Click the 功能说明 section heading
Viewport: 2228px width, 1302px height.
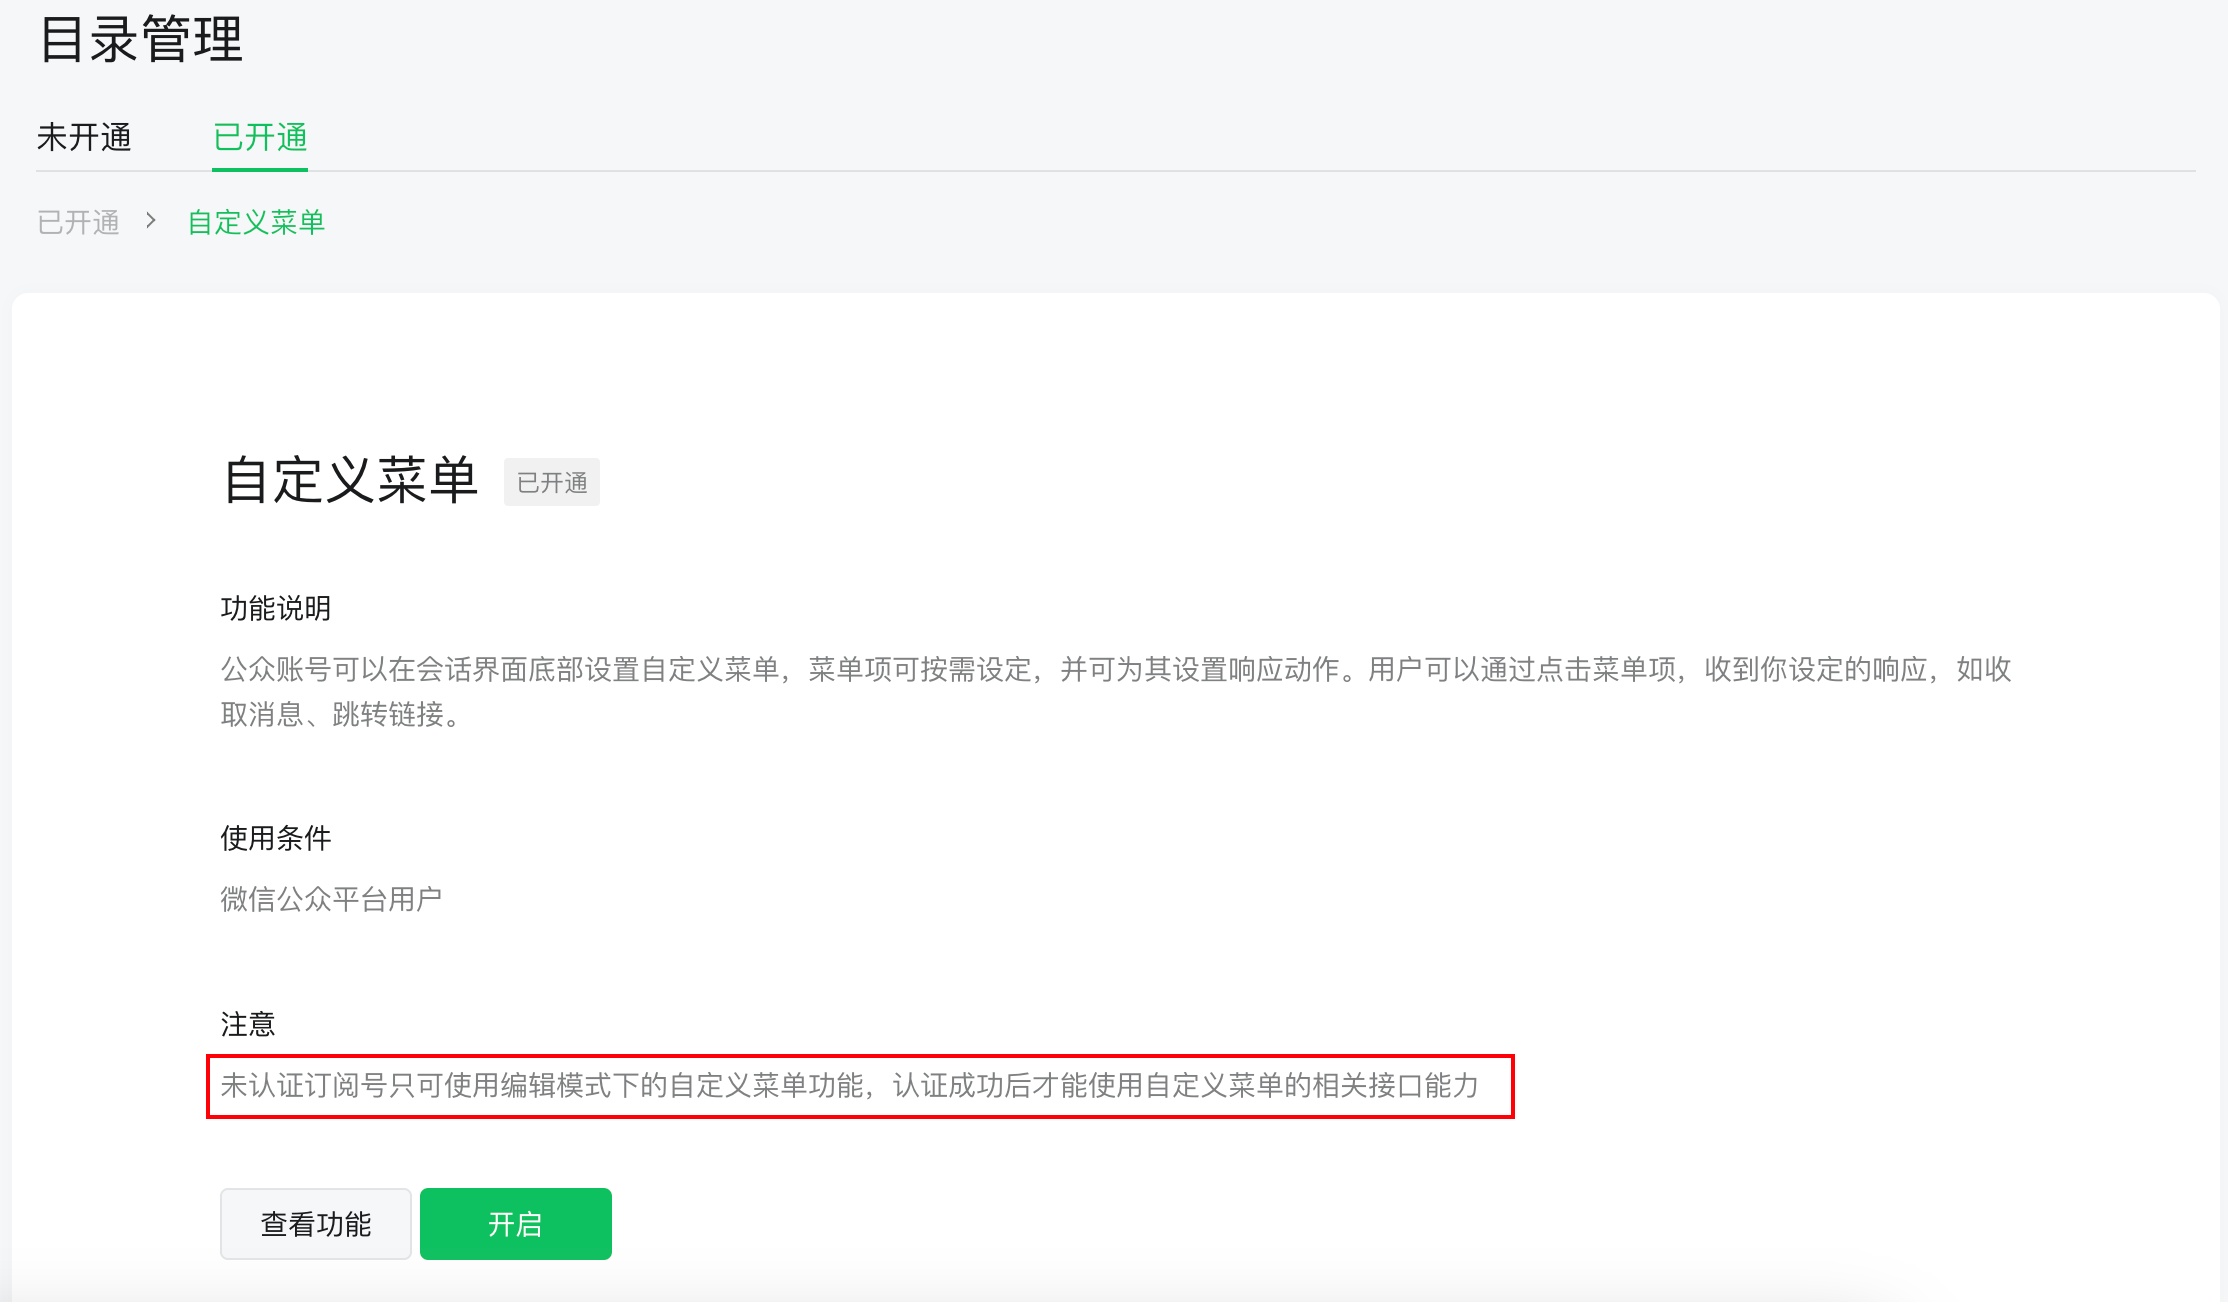[x=275, y=608]
